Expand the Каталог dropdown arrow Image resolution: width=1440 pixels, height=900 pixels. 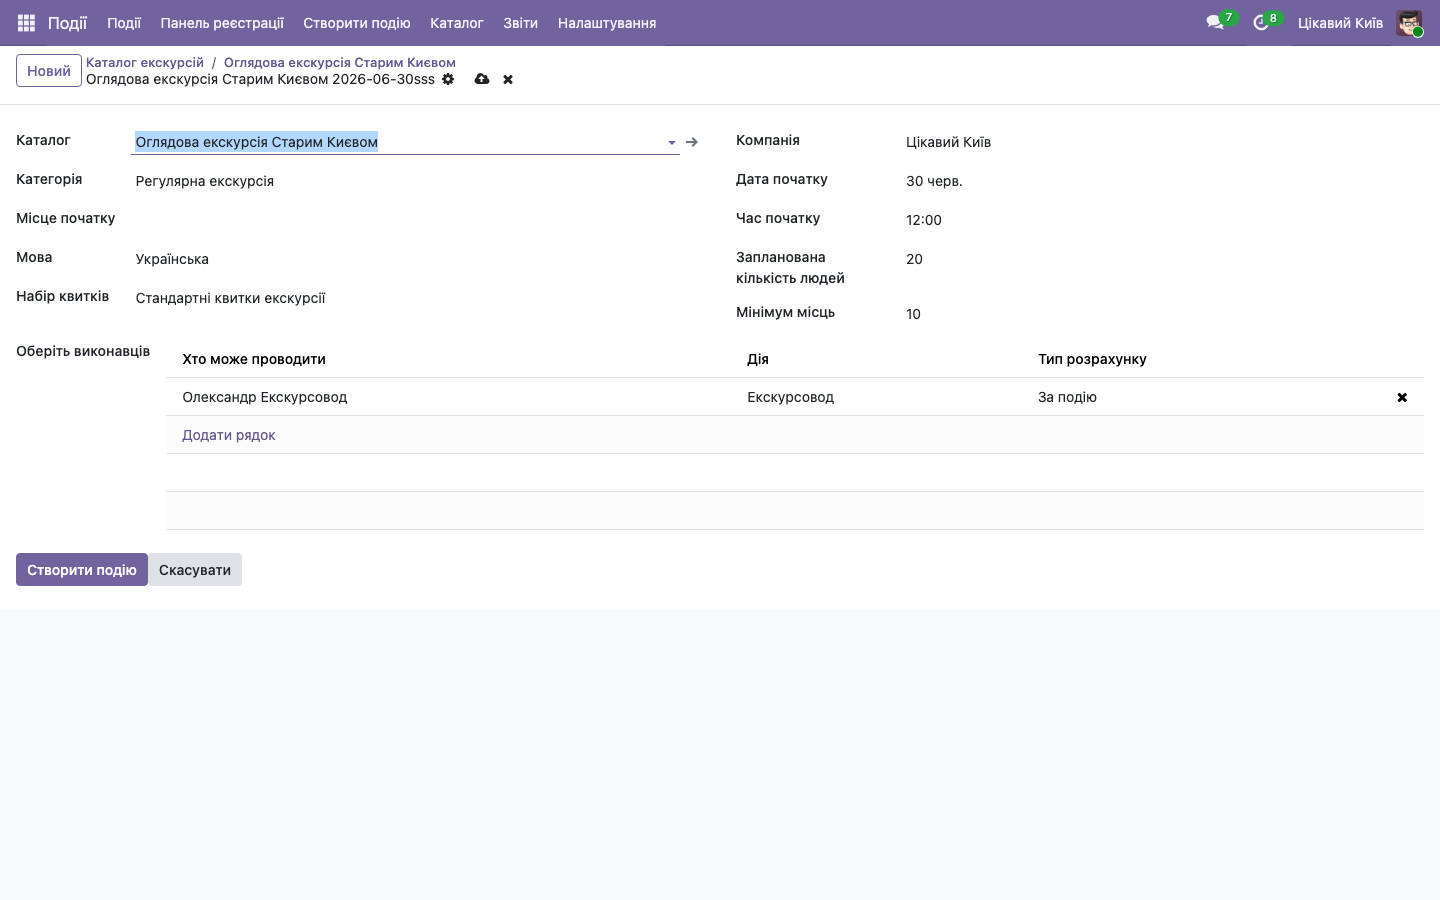coord(672,143)
